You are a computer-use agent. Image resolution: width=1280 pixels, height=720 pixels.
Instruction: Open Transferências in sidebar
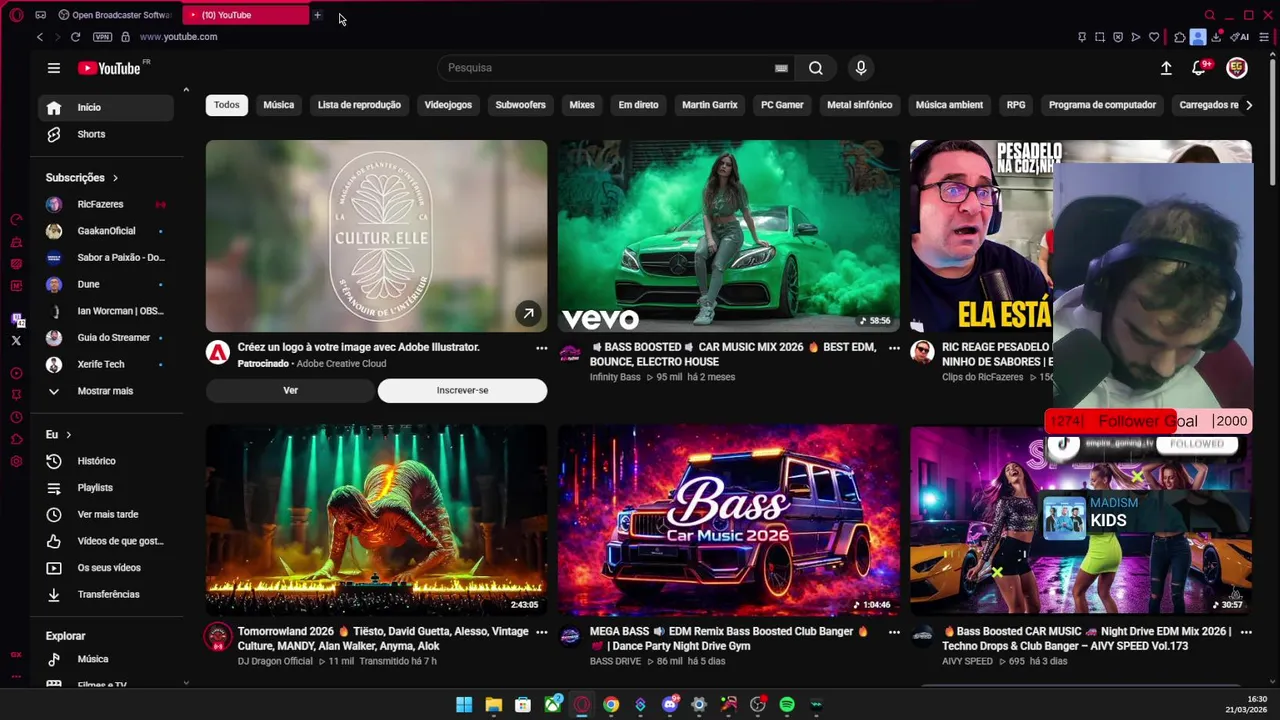pos(106,594)
